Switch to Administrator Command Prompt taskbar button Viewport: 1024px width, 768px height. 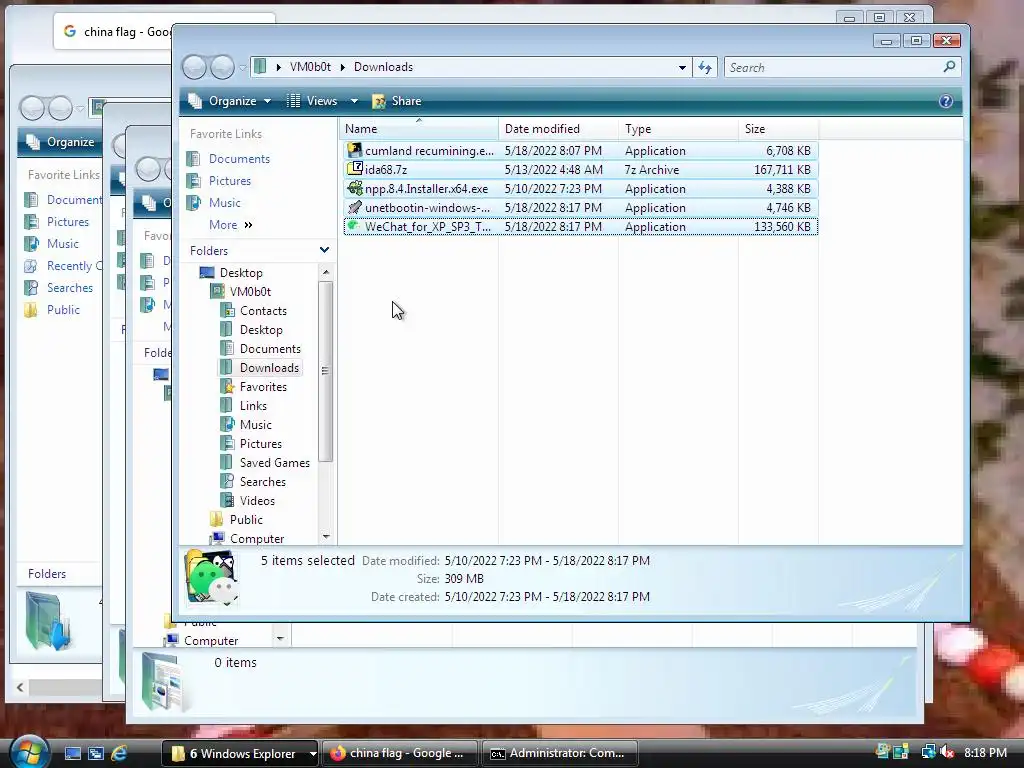tap(560, 754)
